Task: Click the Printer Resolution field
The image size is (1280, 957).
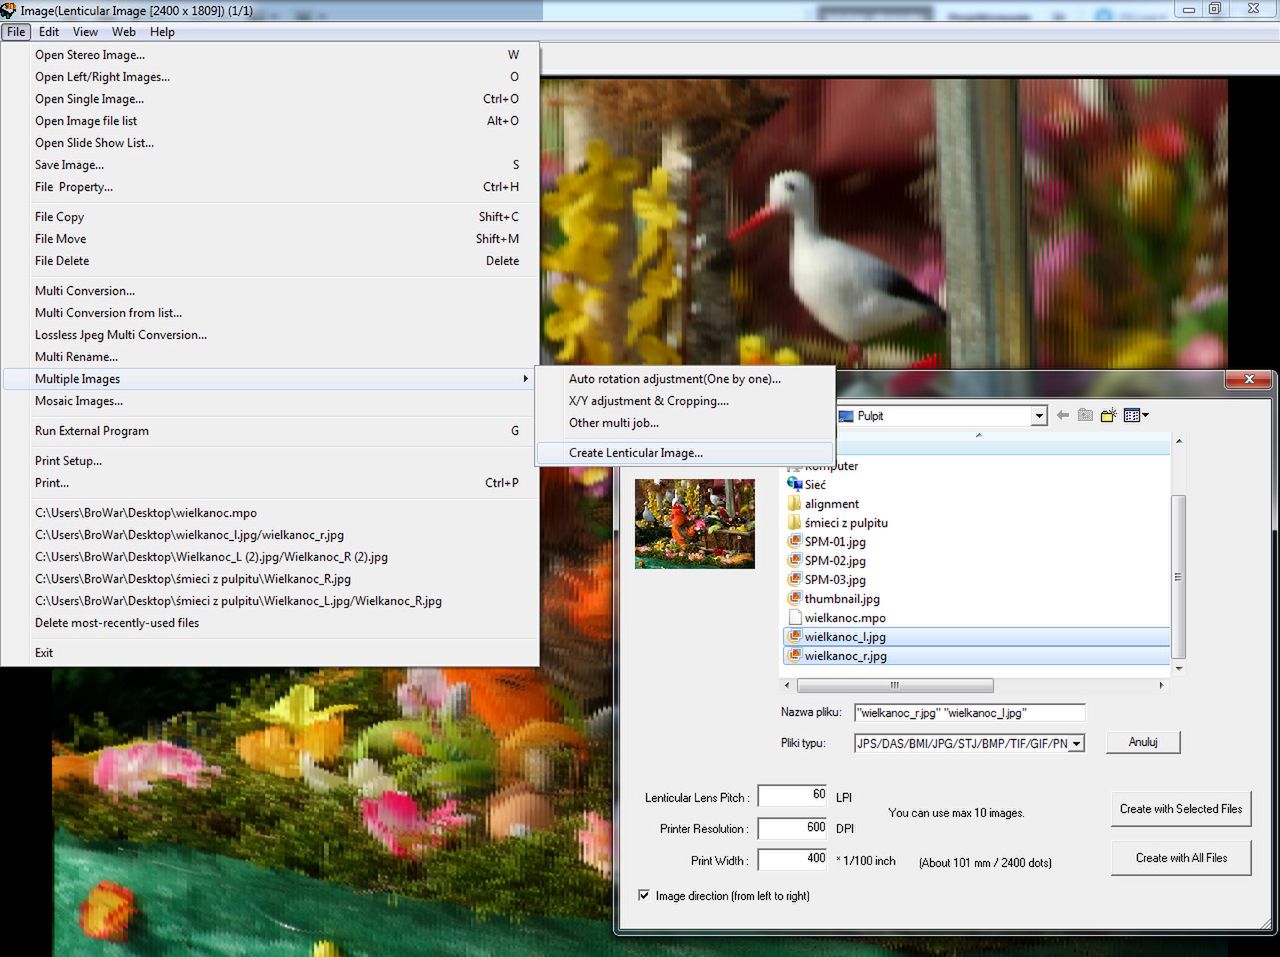Action: click(794, 828)
